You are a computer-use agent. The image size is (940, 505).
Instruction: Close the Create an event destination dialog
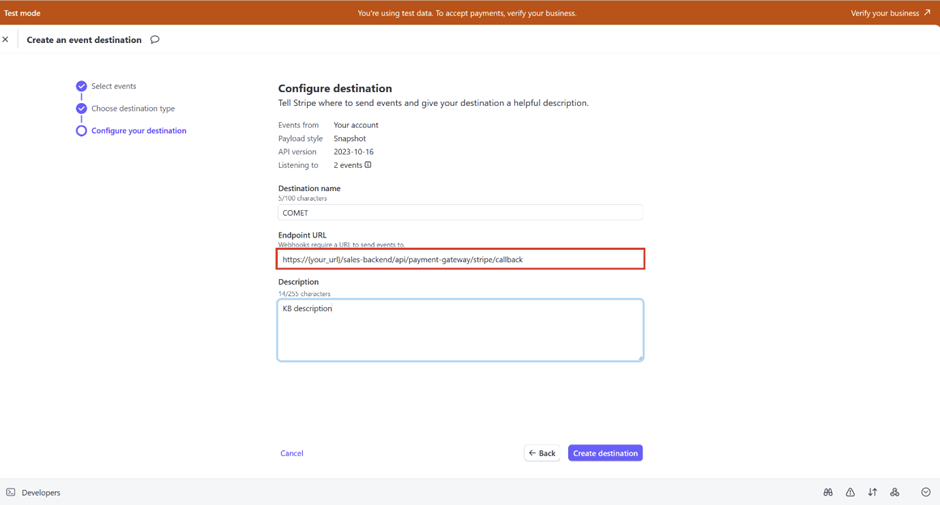point(6,40)
